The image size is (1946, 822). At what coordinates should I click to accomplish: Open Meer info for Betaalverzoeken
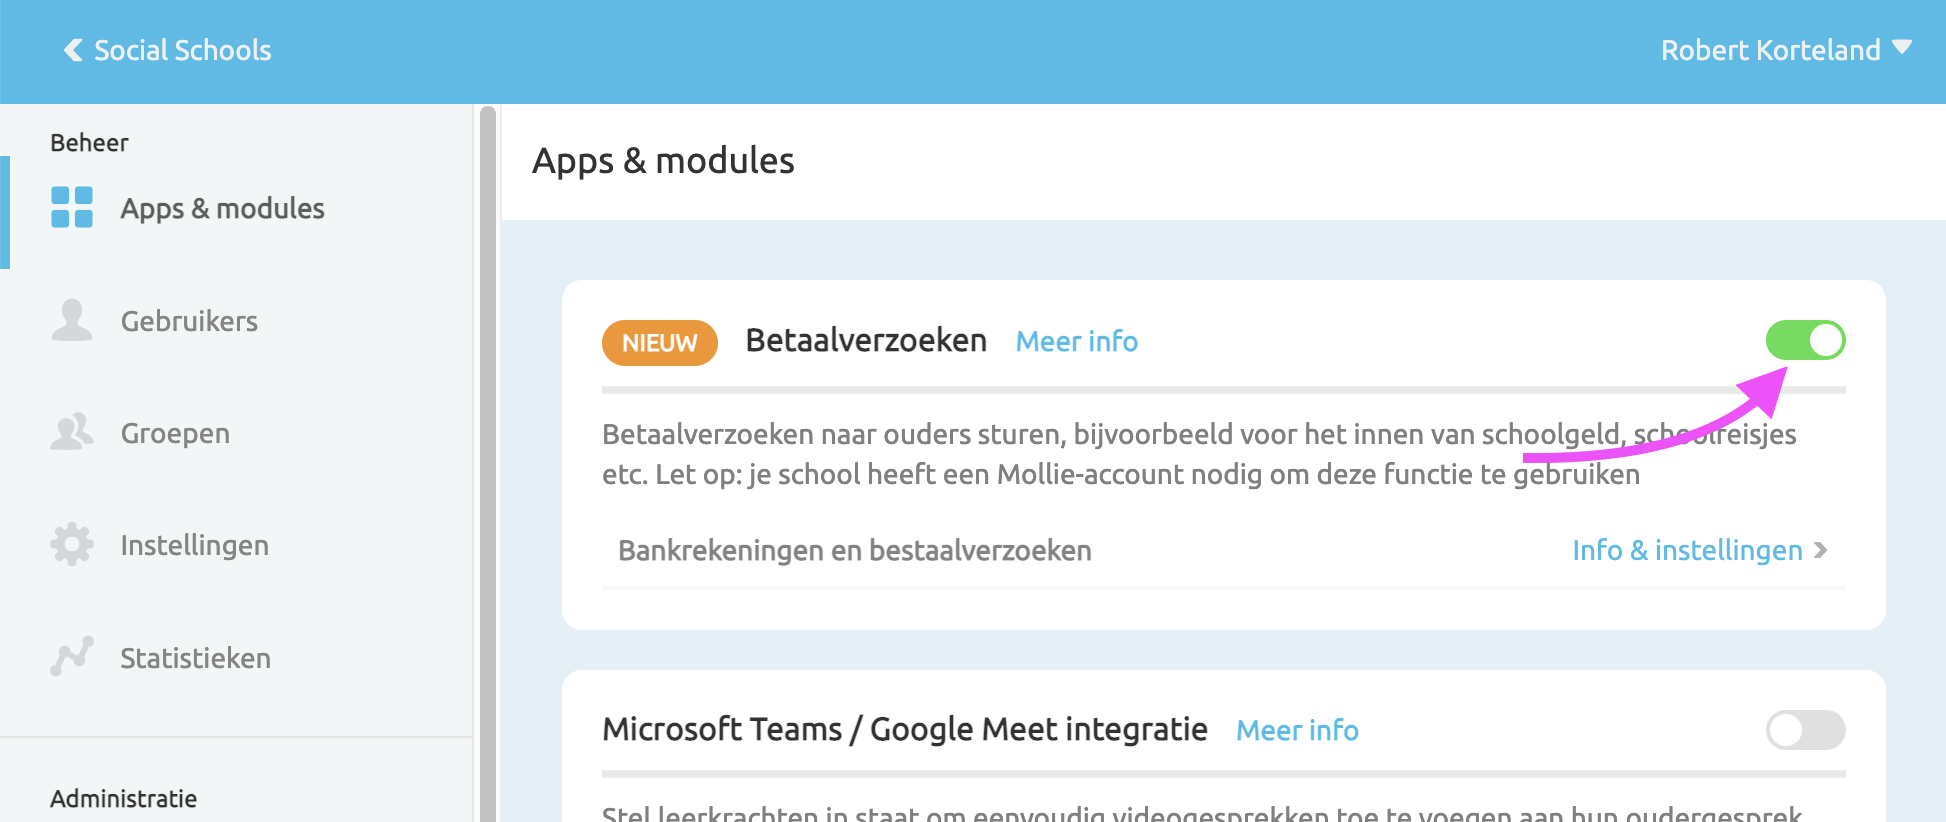[1076, 341]
